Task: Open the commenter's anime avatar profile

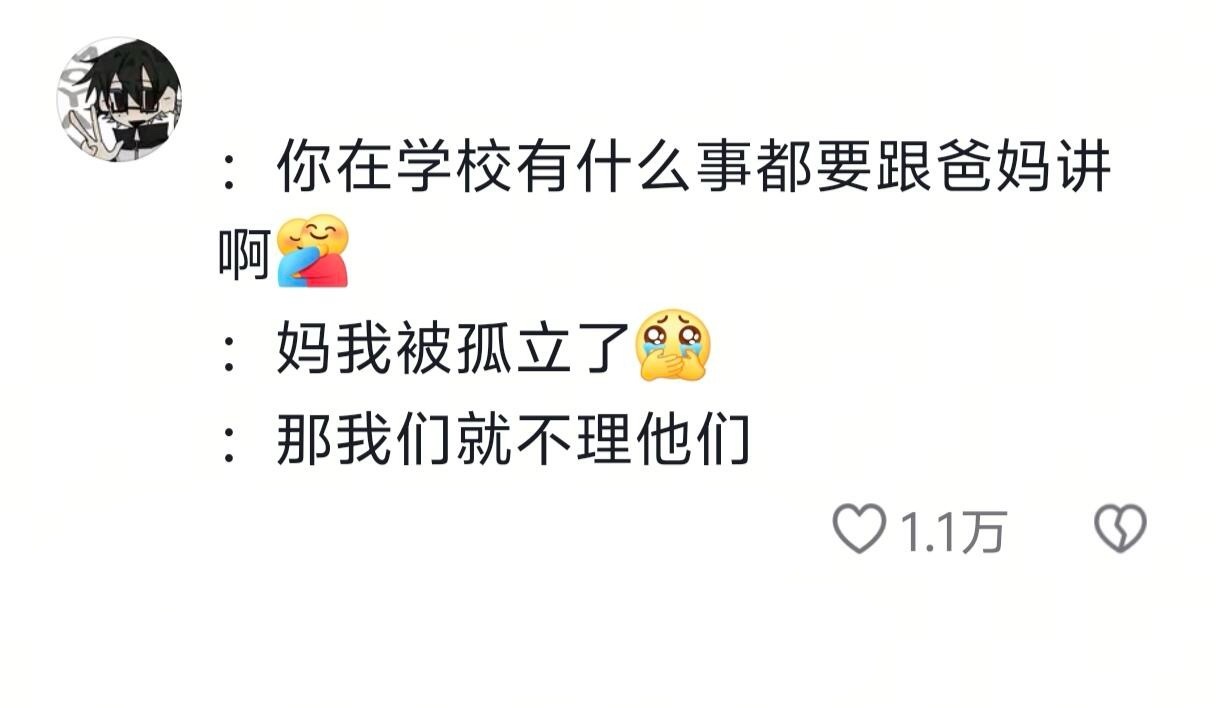Action: click(119, 99)
